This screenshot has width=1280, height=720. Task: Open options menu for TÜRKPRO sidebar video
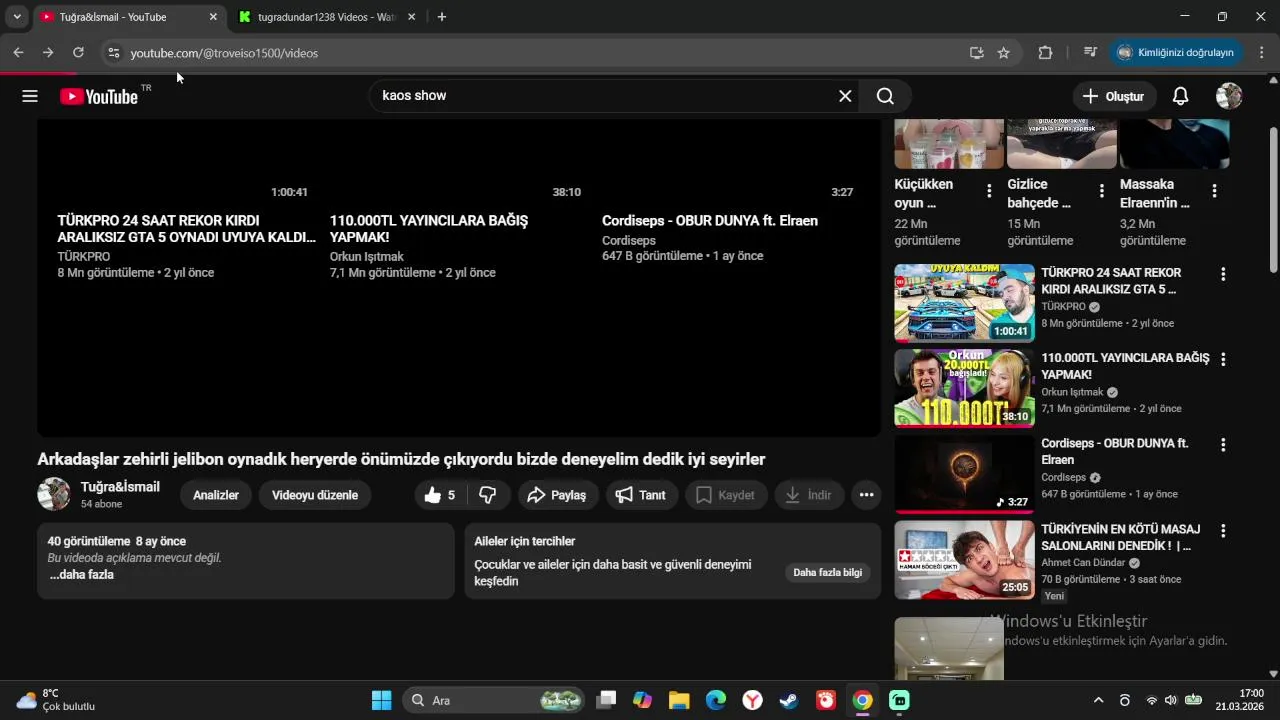(x=1222, y=274)
